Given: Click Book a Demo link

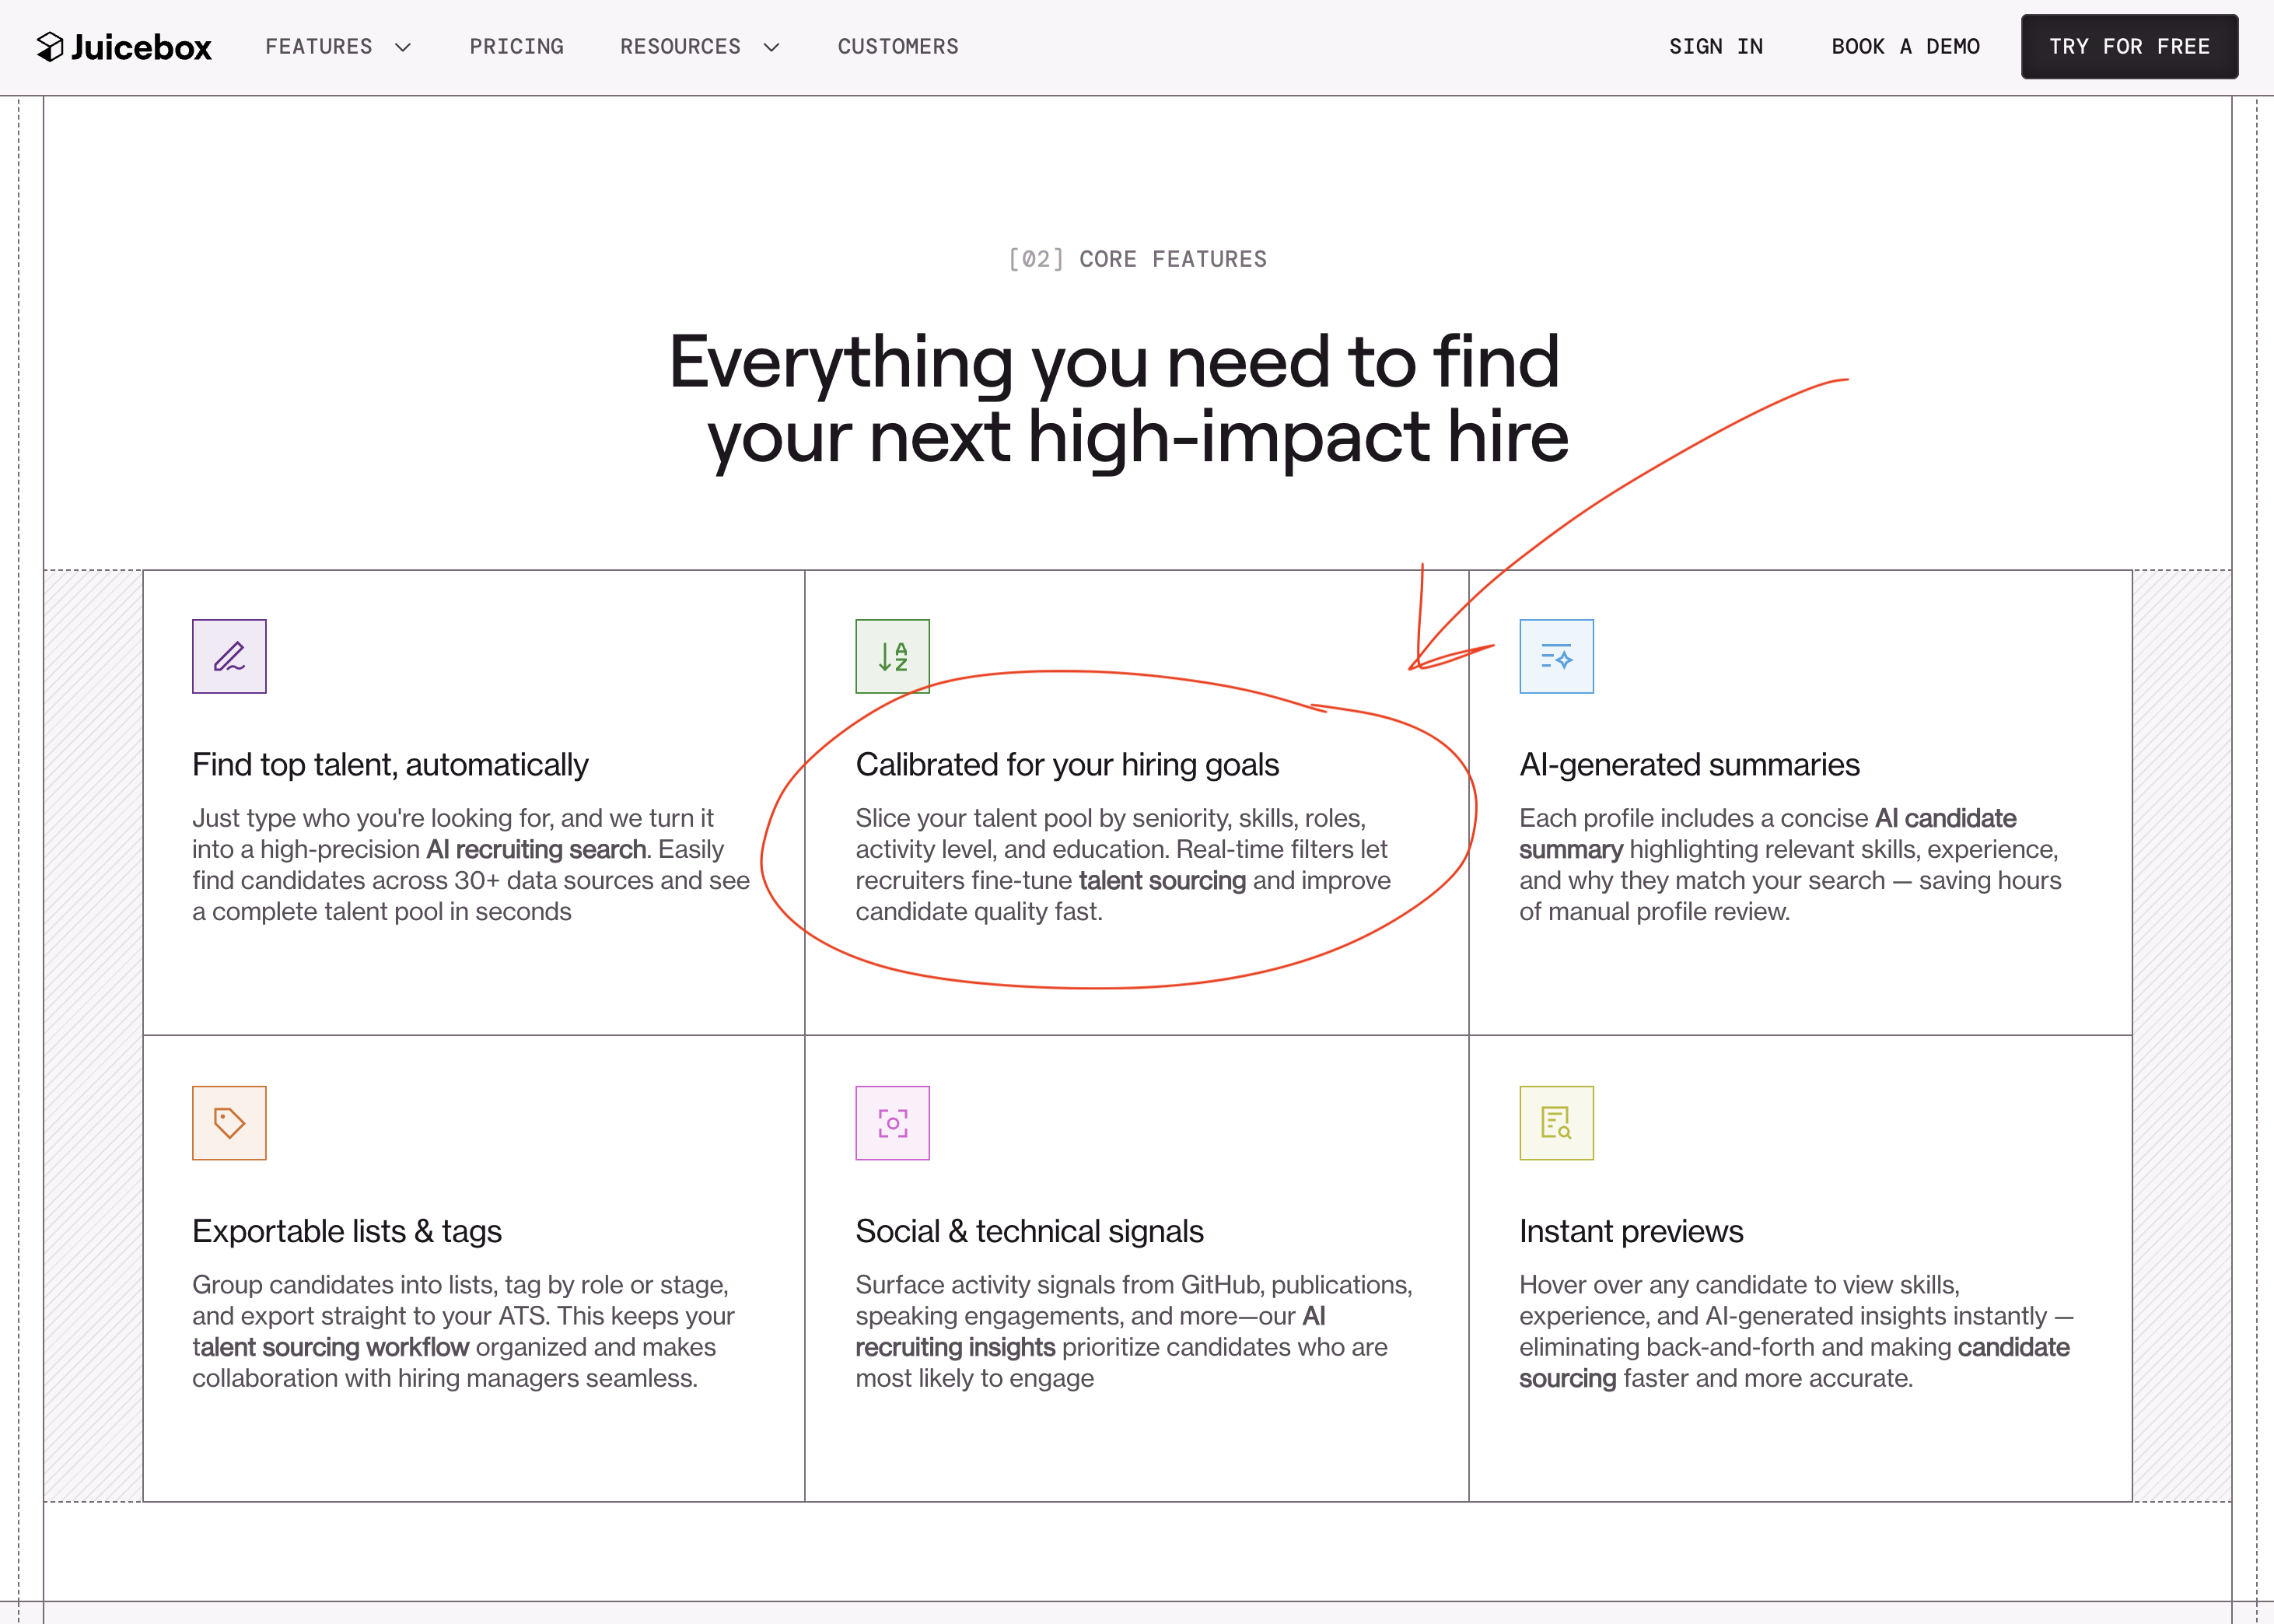Looking at the screenshot, I should (x=1905, y=47).
